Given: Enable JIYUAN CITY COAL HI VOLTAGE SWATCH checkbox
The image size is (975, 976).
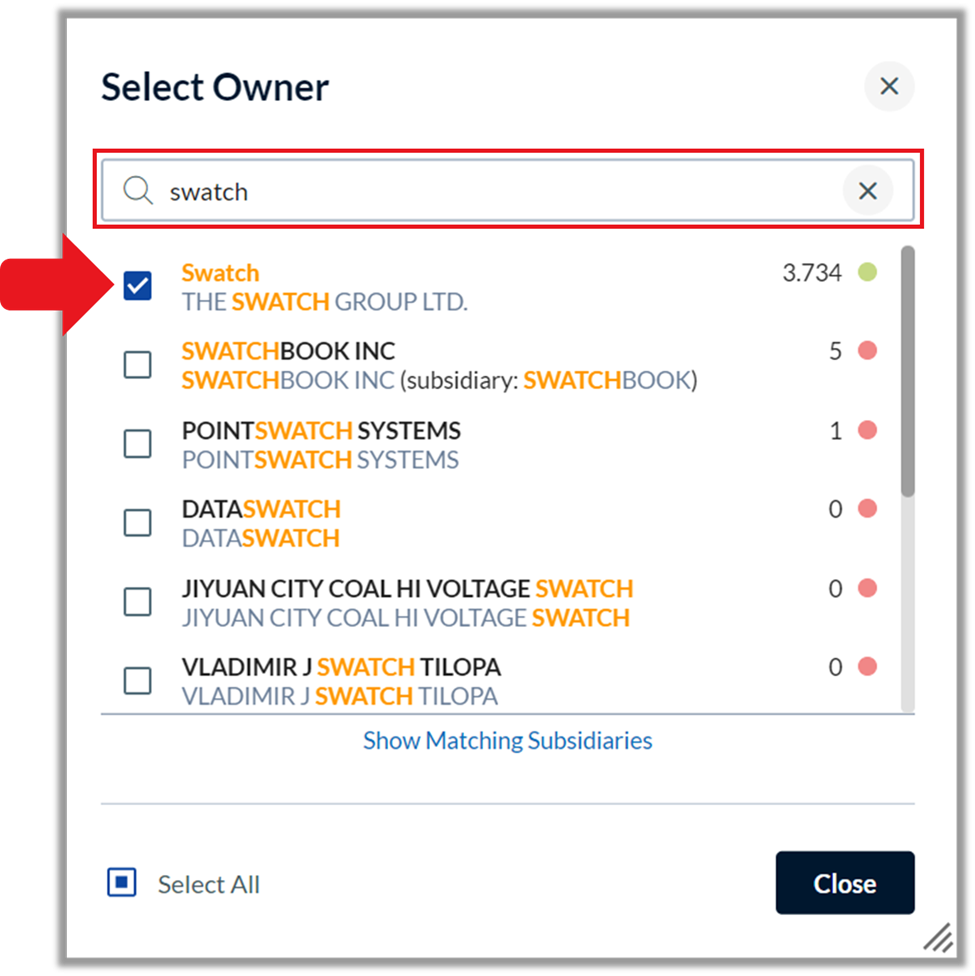Looking at the screenshot, I should point(138,602).
